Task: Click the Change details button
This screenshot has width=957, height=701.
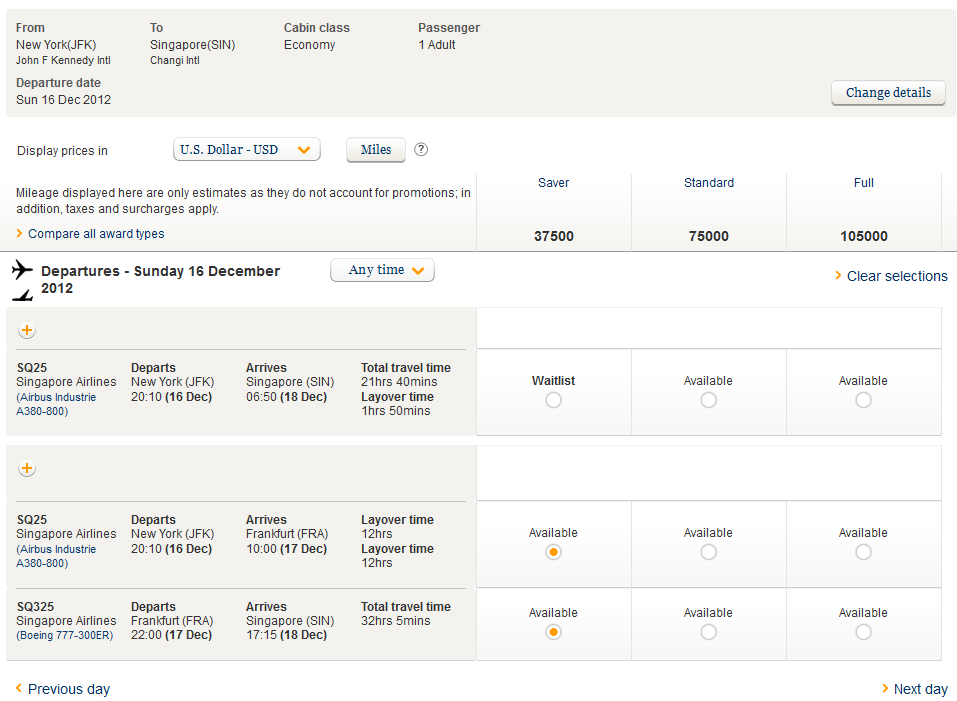Action: (x=888, y=93)
